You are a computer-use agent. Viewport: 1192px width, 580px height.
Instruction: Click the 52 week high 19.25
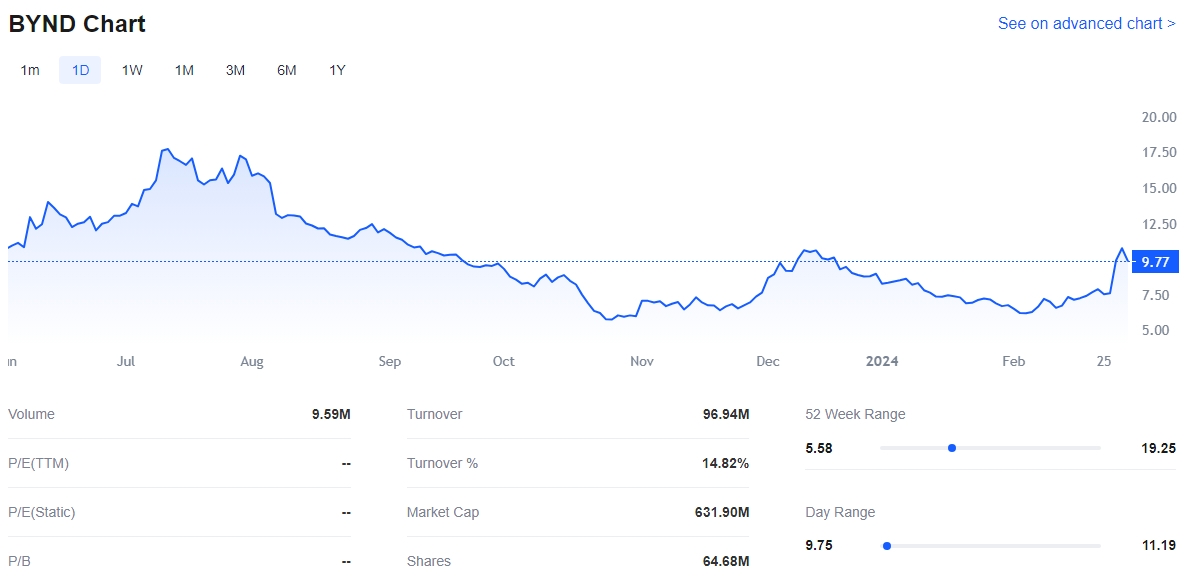tap(1159, 448)
